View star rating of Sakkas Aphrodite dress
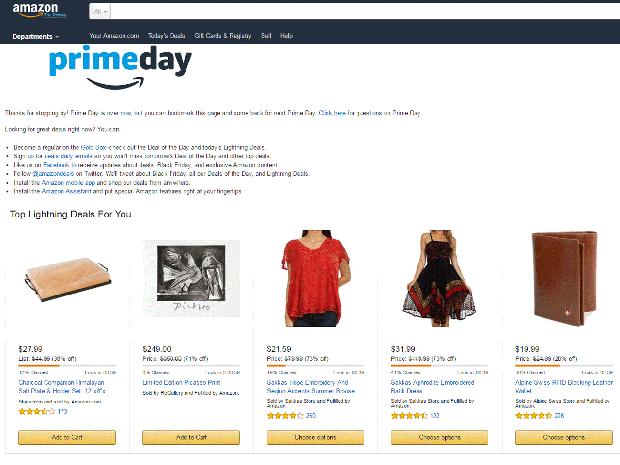 (x=409, y=416)
